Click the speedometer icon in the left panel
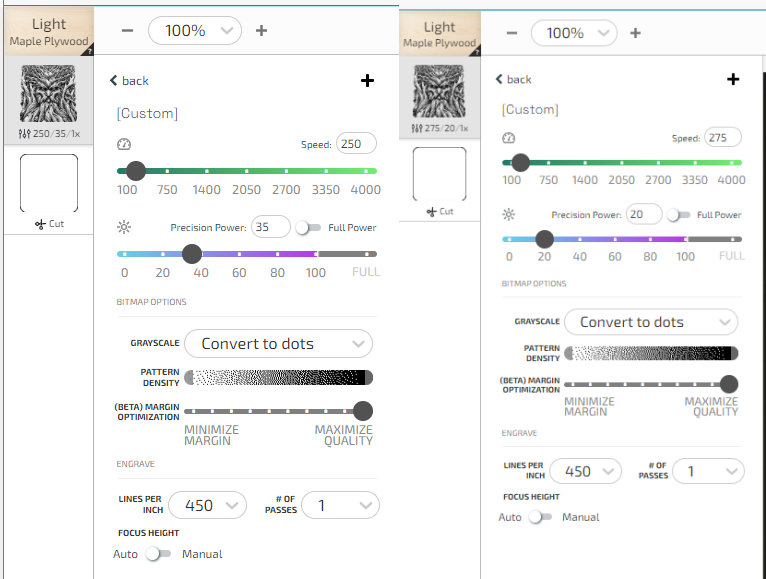Image resolution: width=766 pixels, height=579 pixels. [x=124, y=144]
